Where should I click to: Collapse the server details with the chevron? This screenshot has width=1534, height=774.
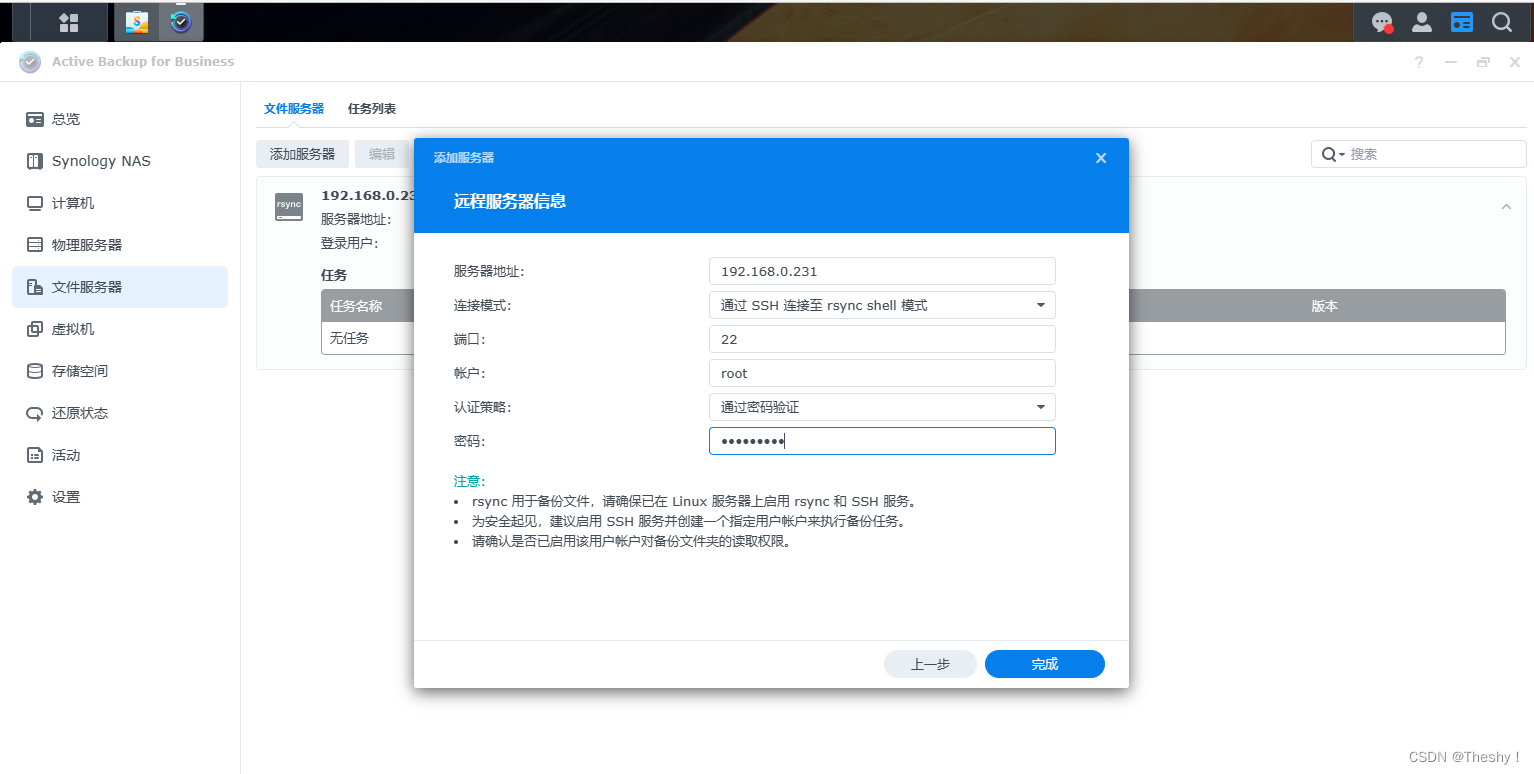pos(1505,206)
